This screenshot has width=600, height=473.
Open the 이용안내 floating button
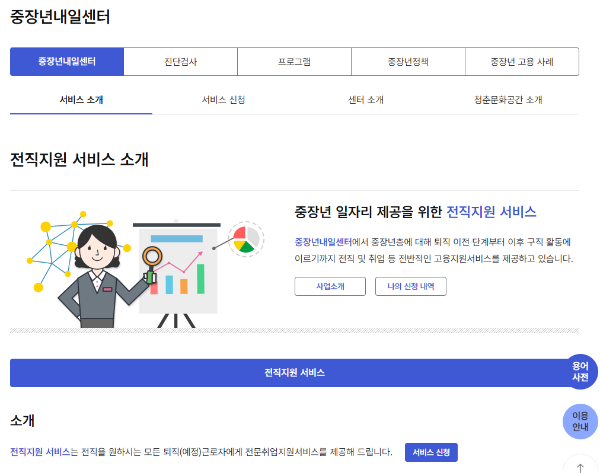tap(580, 421)
